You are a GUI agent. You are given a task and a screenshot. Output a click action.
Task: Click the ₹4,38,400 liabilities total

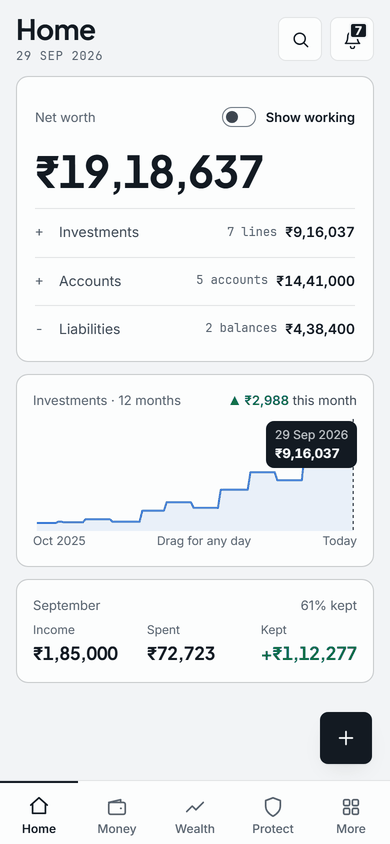tap(320, 329)
